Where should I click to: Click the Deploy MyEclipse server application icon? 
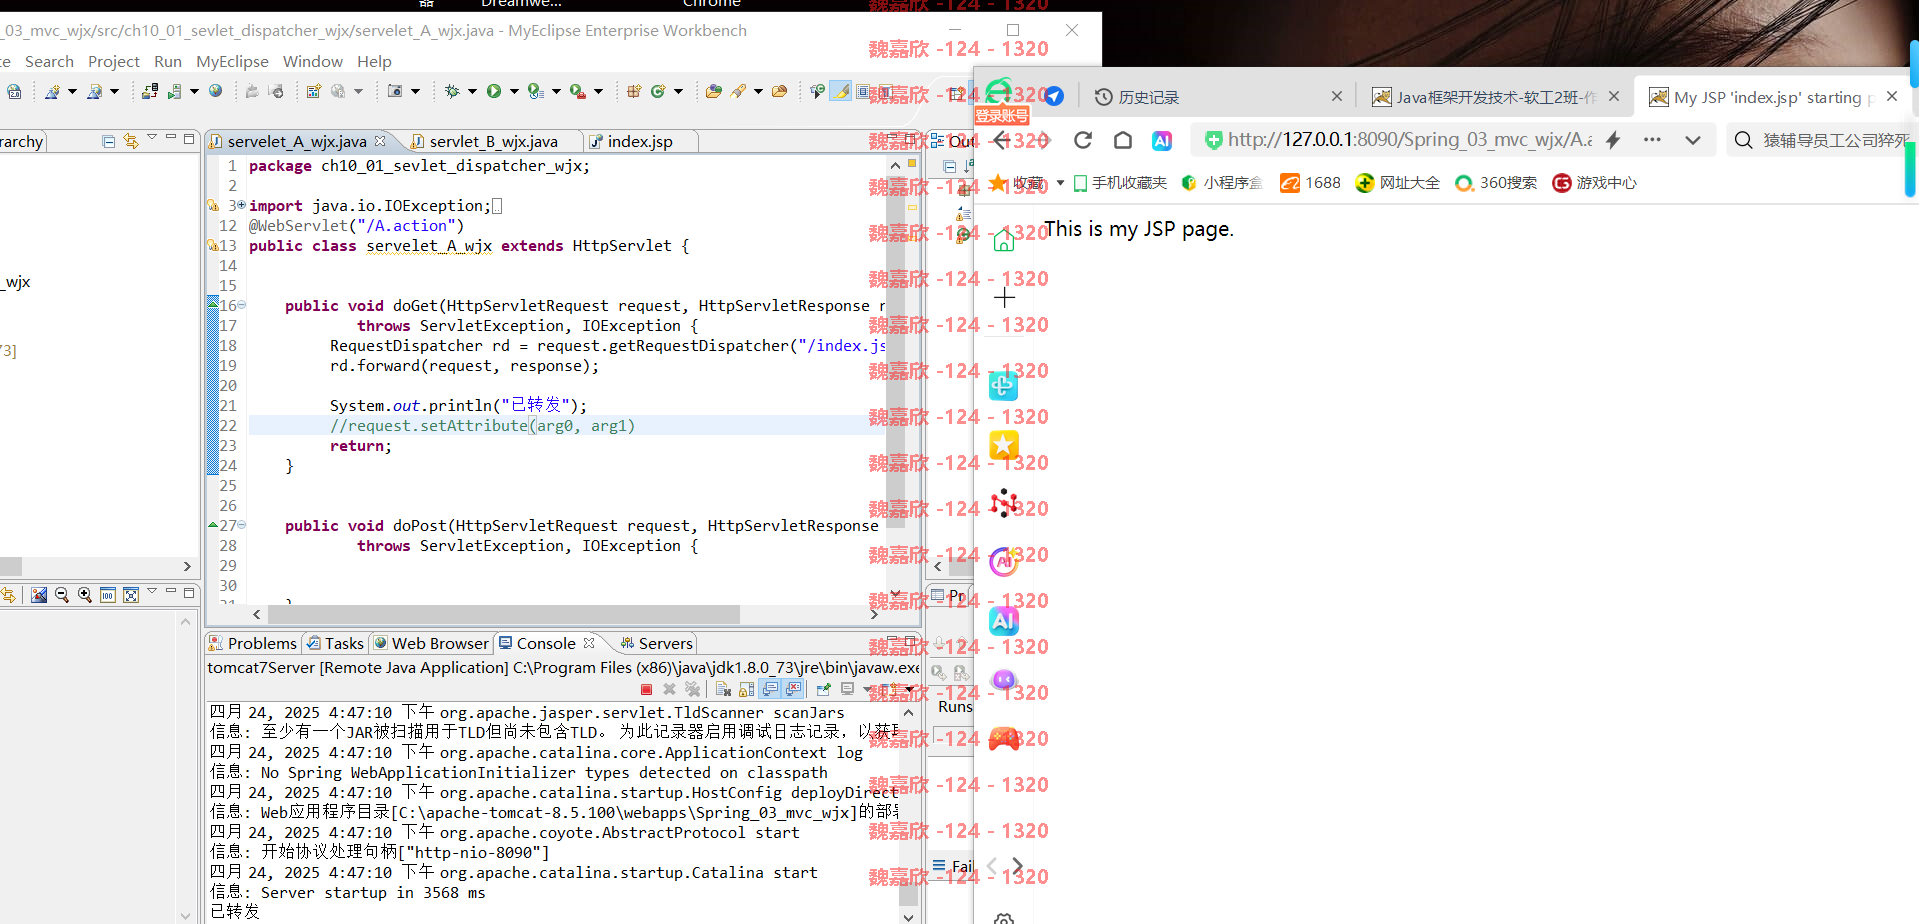tap(150, 91)
